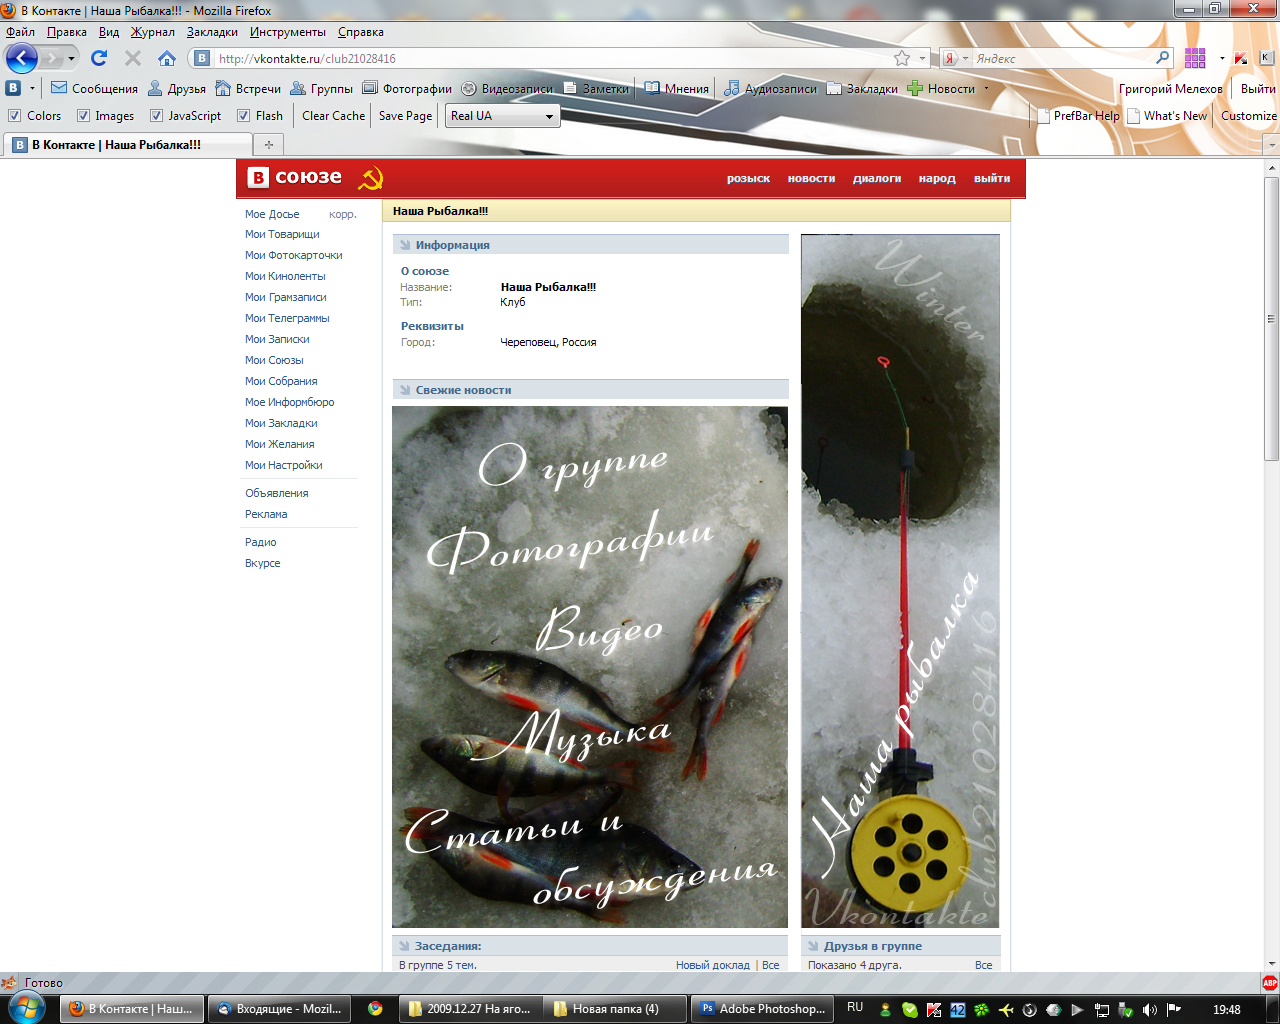
Task: Collapse the Друзья в группе section
Action: coord(813,946)
